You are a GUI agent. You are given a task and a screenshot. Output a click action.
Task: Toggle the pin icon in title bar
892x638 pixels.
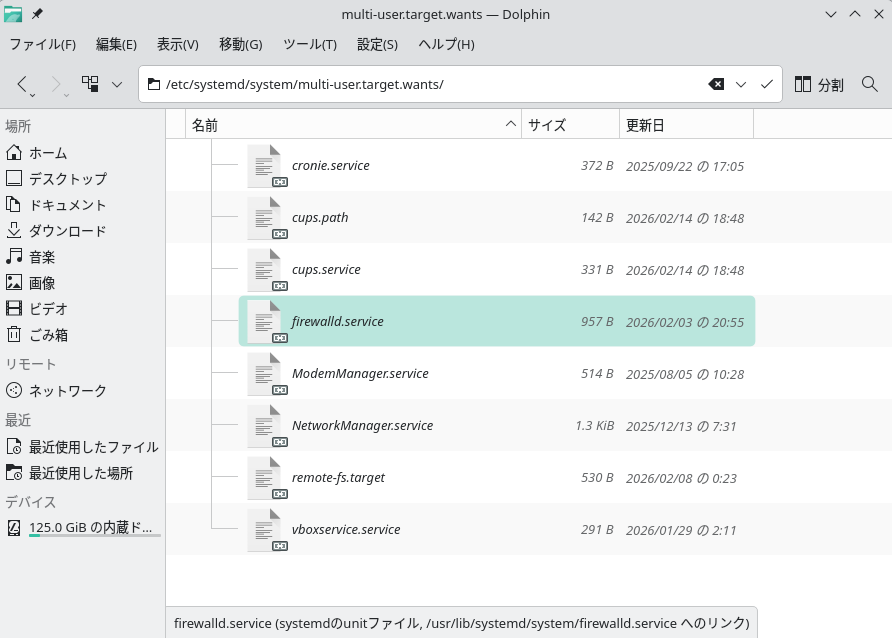(38, 14)
